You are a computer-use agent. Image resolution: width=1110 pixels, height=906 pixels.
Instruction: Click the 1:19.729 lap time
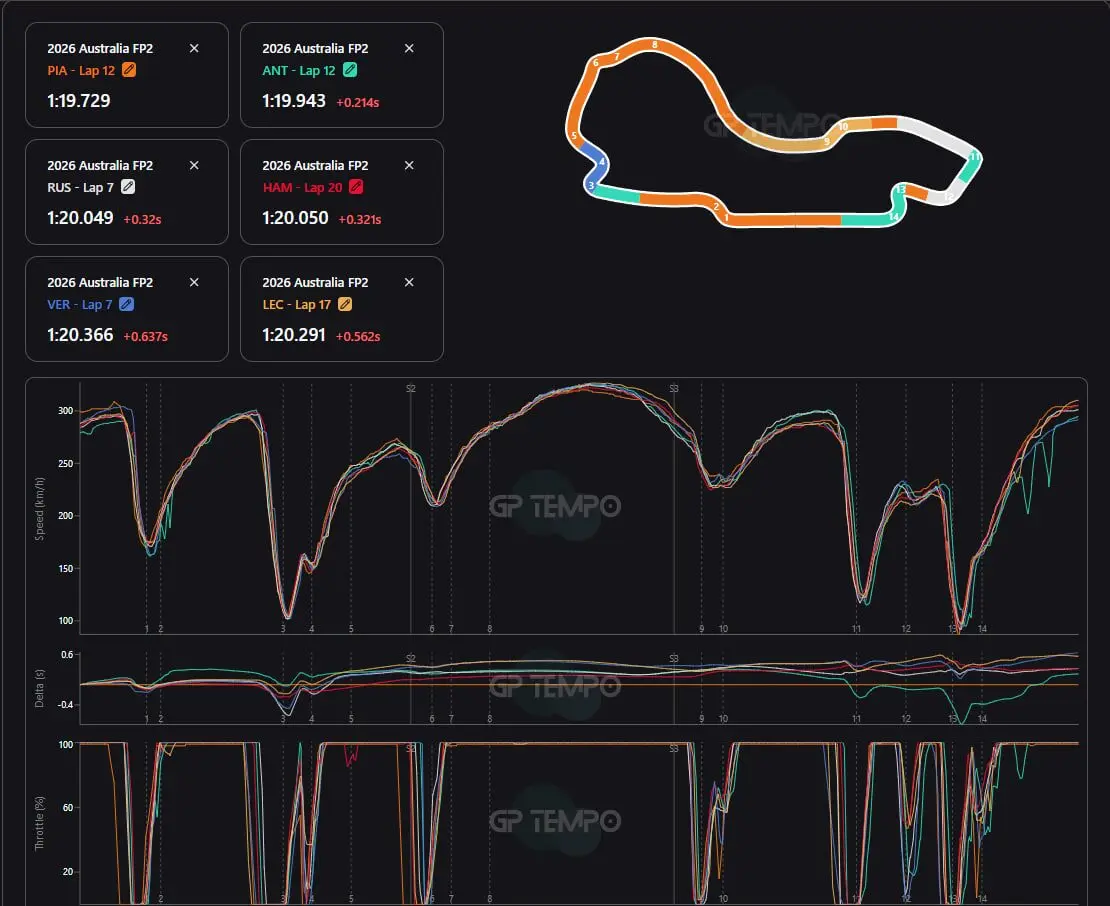(78, 101)
